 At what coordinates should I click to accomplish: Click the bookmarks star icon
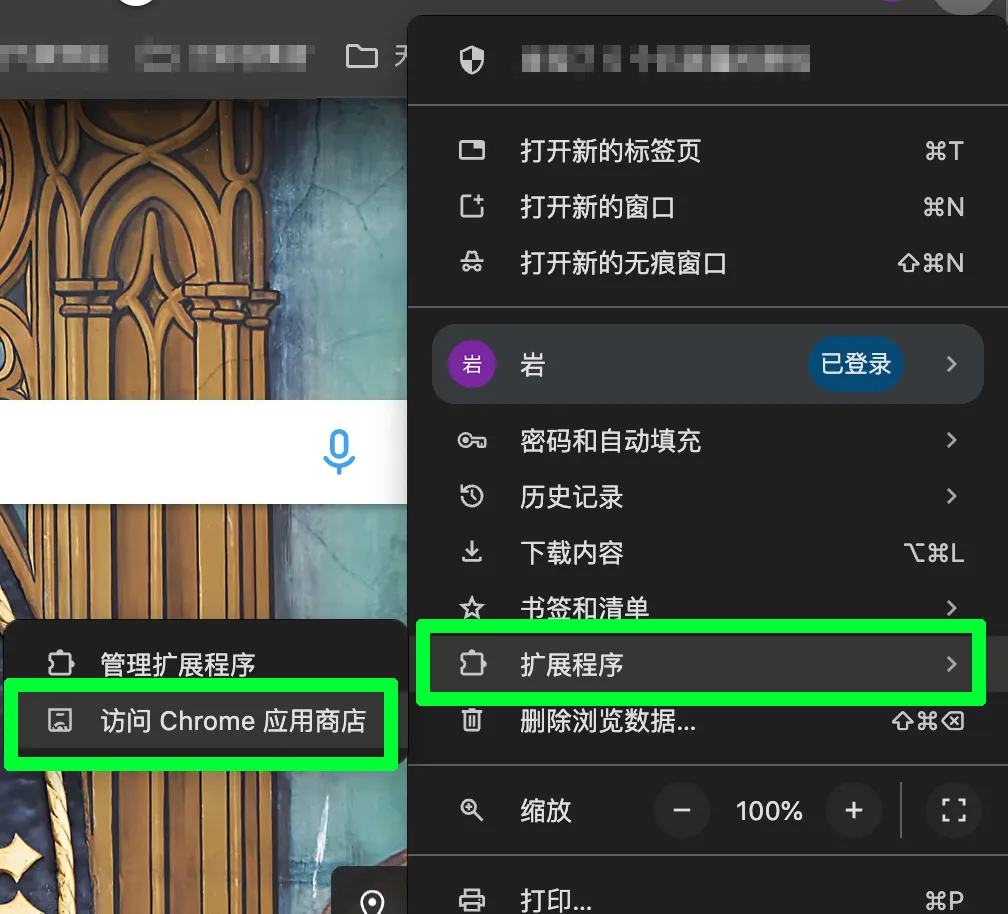click(x=472, y=607)
